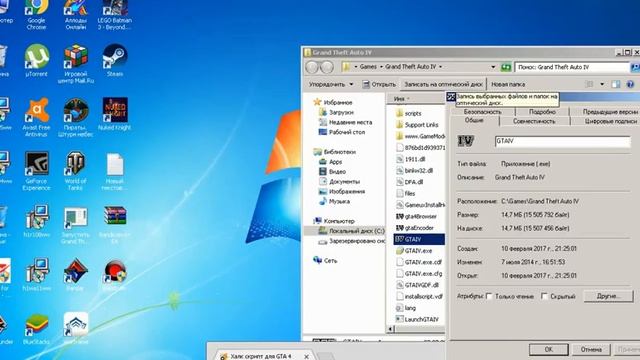This screenshot has height=360, width=640.
Task: Enable the Только чтение checkbox
Action: tap(489, 296)
